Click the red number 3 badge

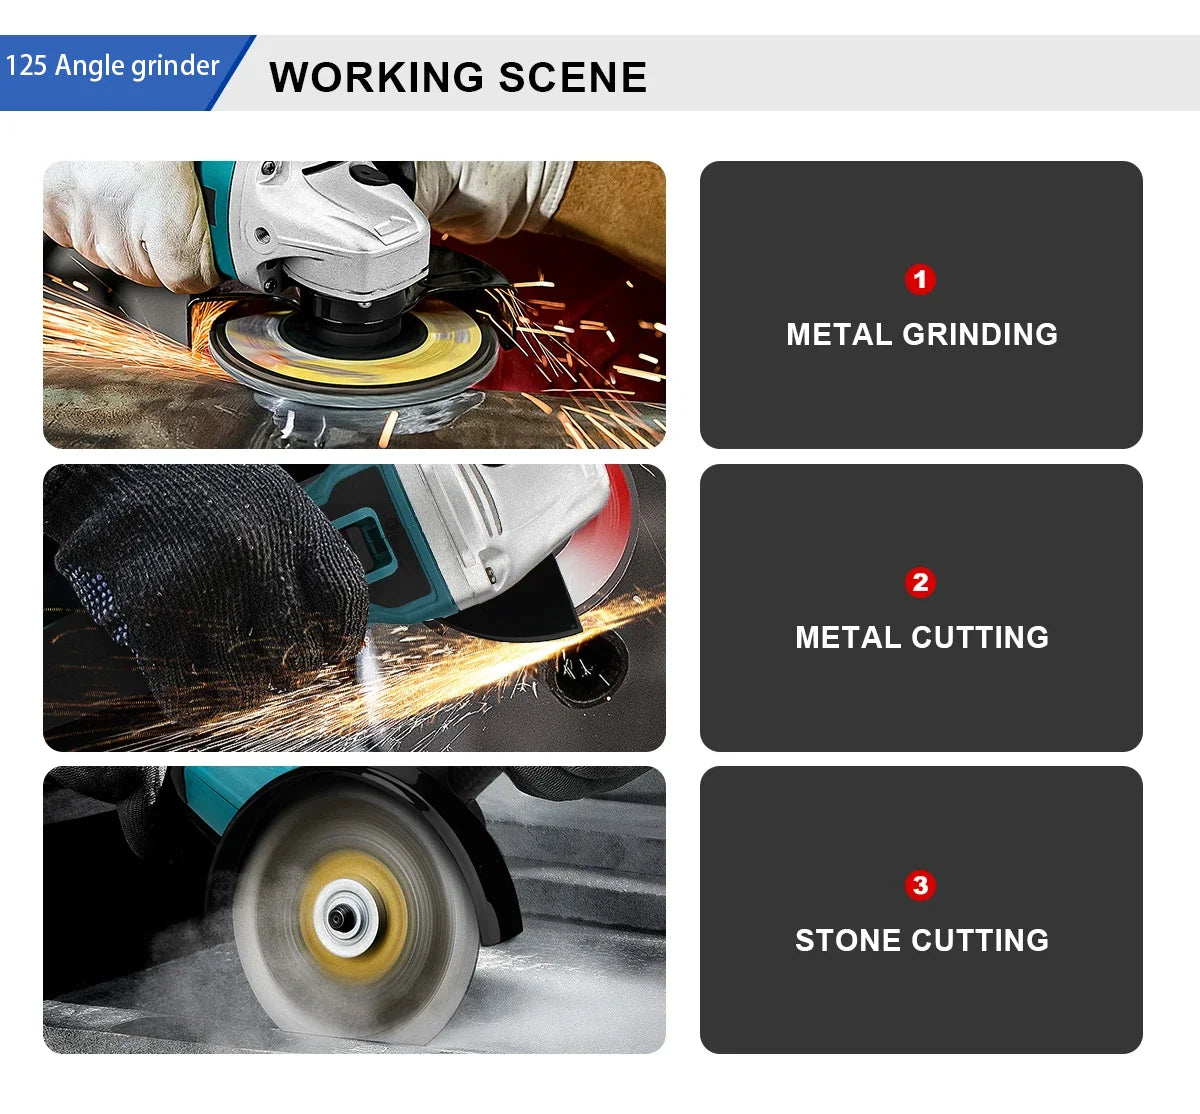point(920,885)
